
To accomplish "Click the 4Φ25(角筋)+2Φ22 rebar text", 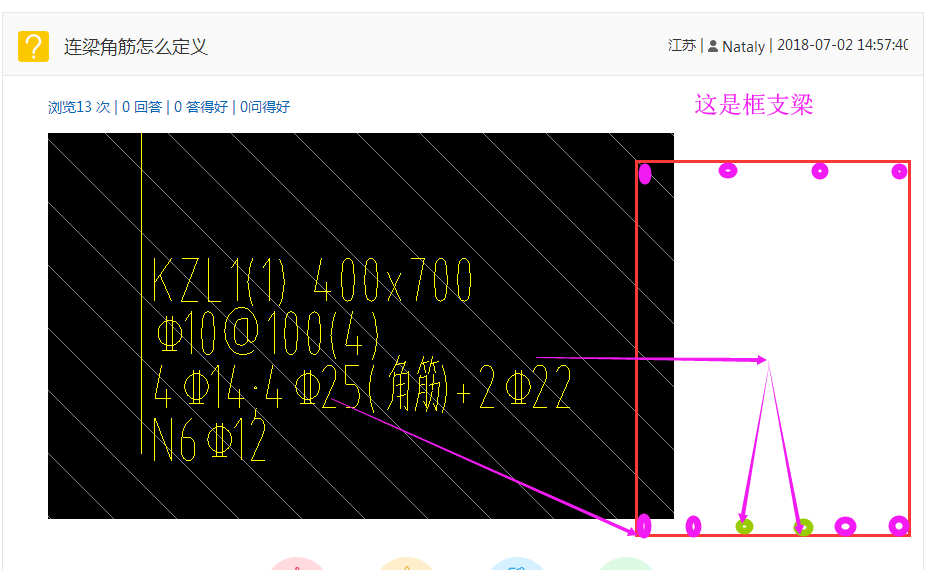I will (x=418, y=385).
